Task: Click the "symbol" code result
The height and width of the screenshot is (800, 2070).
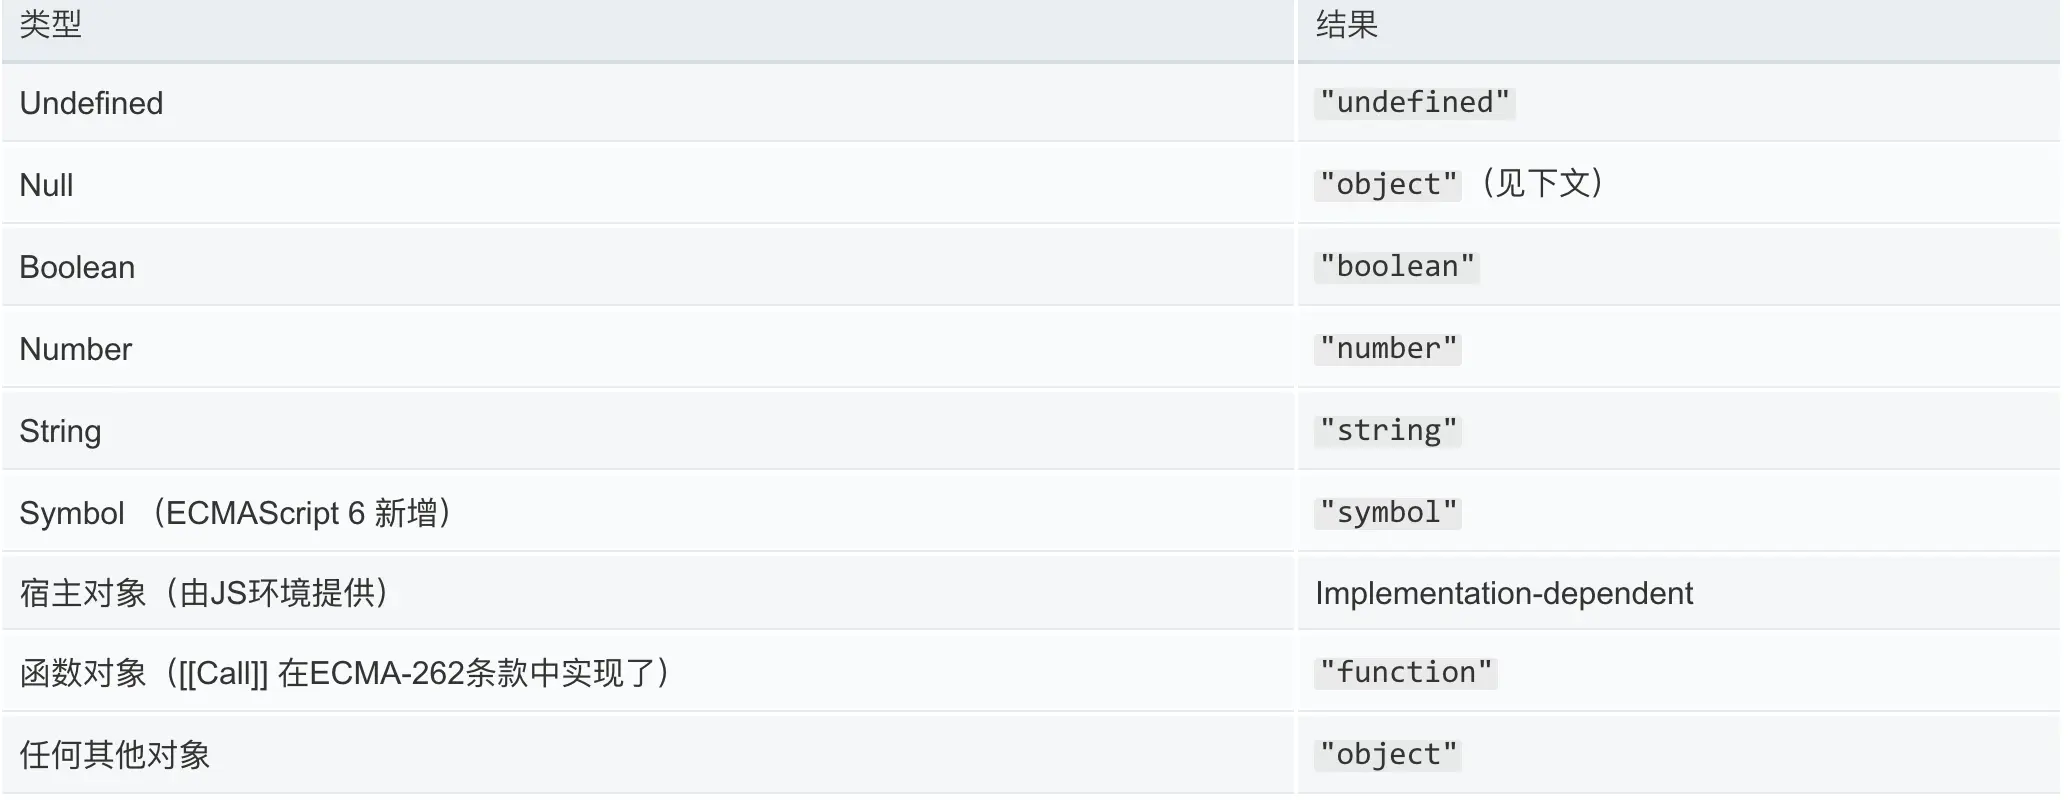Action: 1387,512
